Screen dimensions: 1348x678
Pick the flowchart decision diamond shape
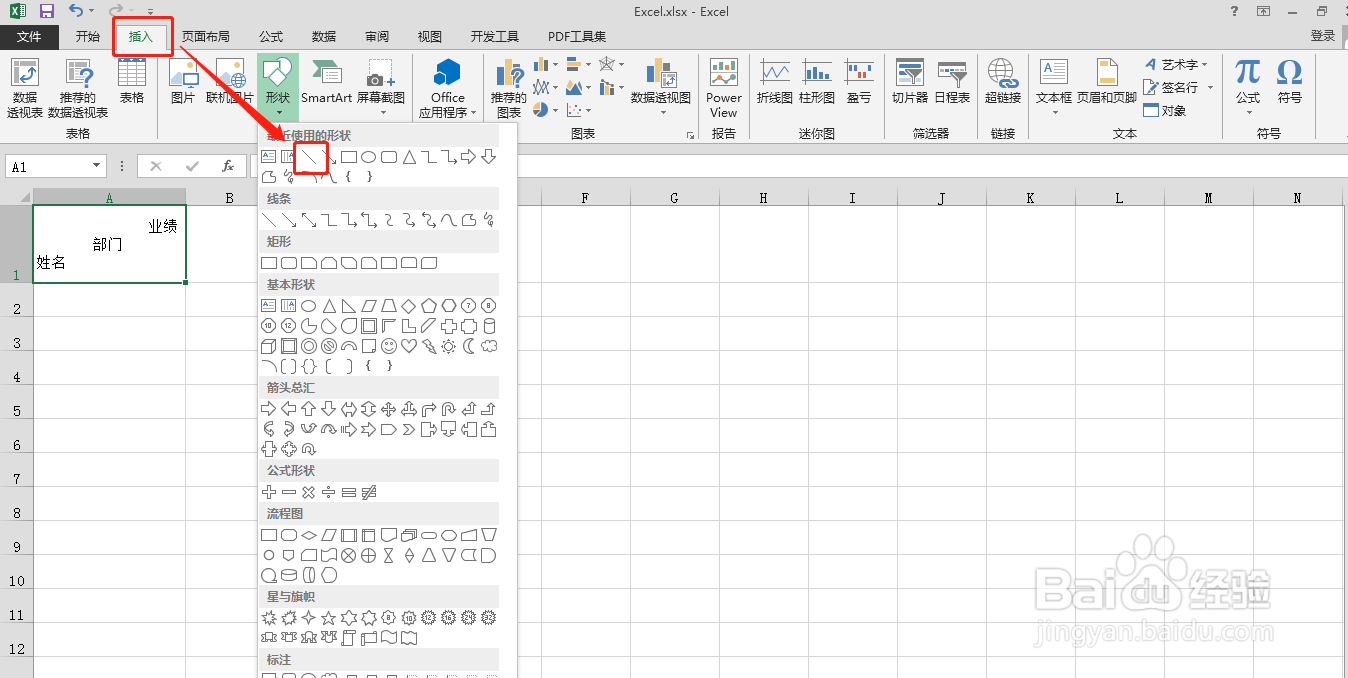click(308, 535)
